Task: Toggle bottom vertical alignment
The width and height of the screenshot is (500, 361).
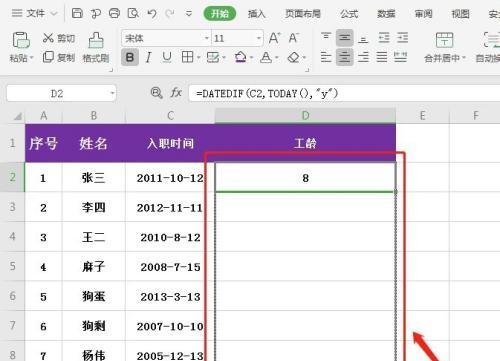Action: click(363, 39)
